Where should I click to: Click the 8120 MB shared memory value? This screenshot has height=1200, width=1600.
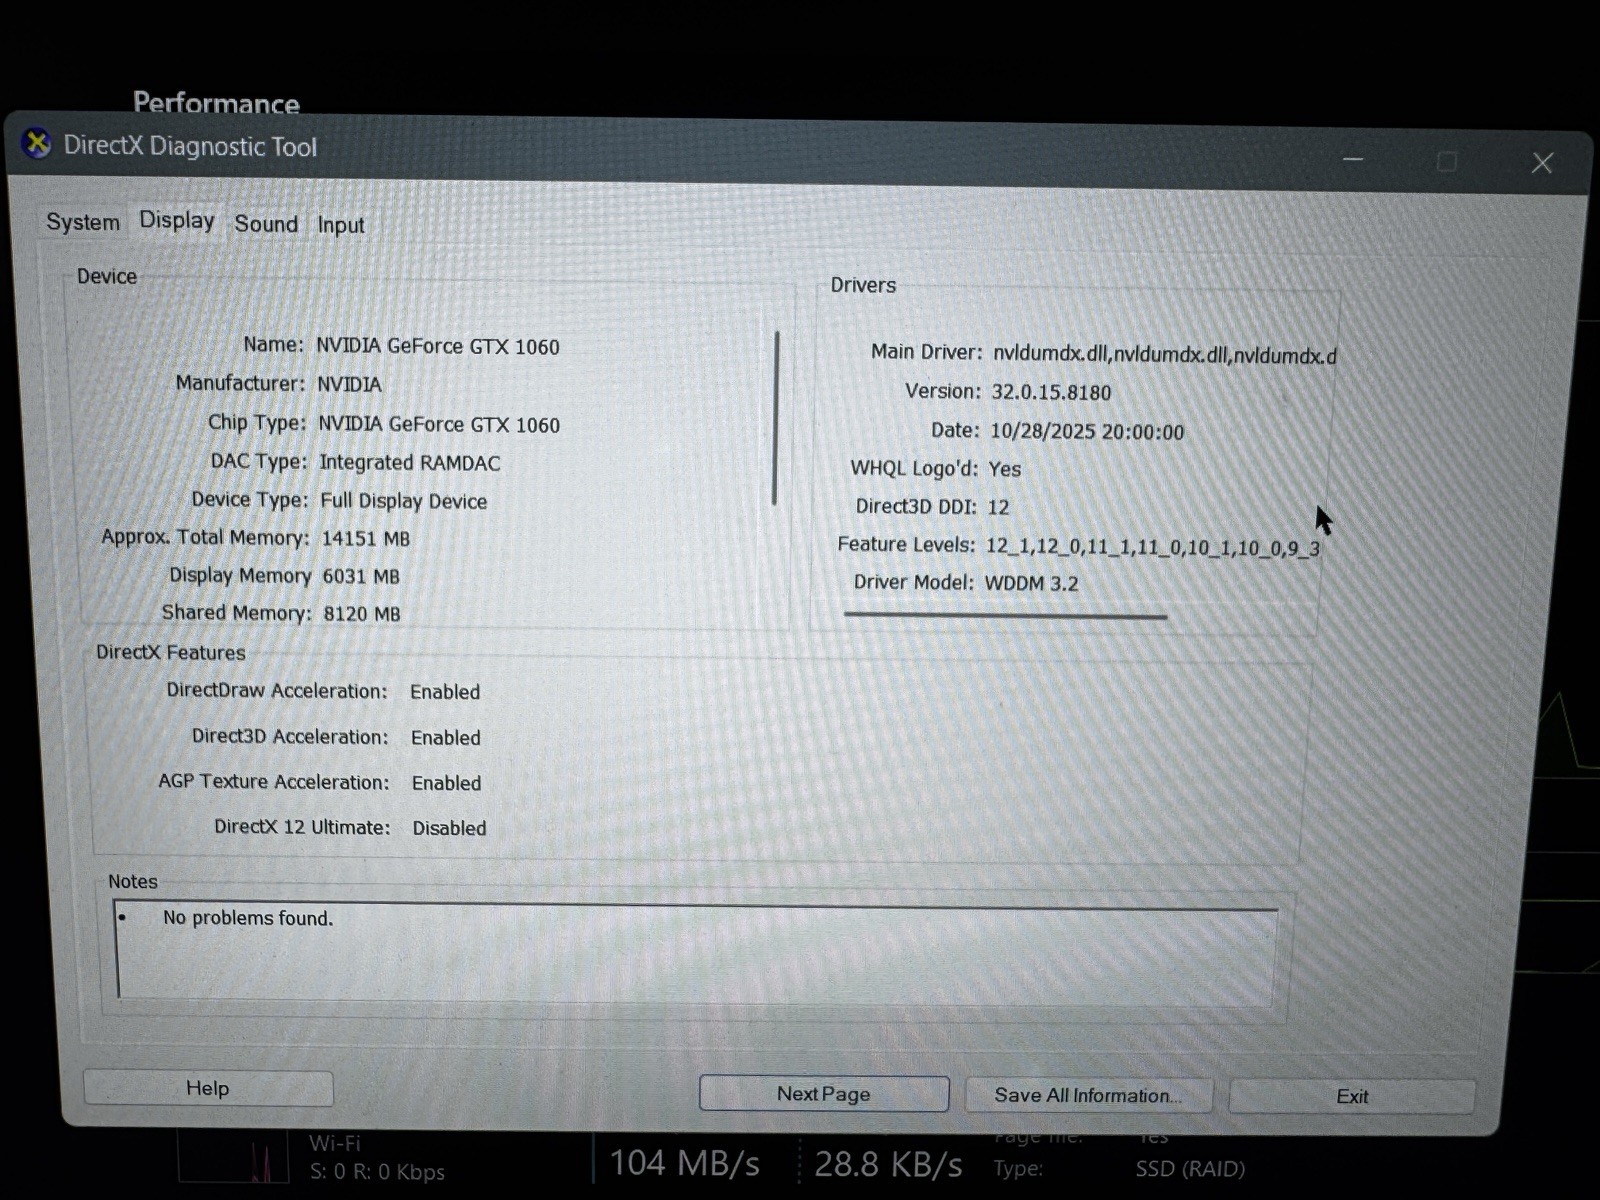pos(362,614)
